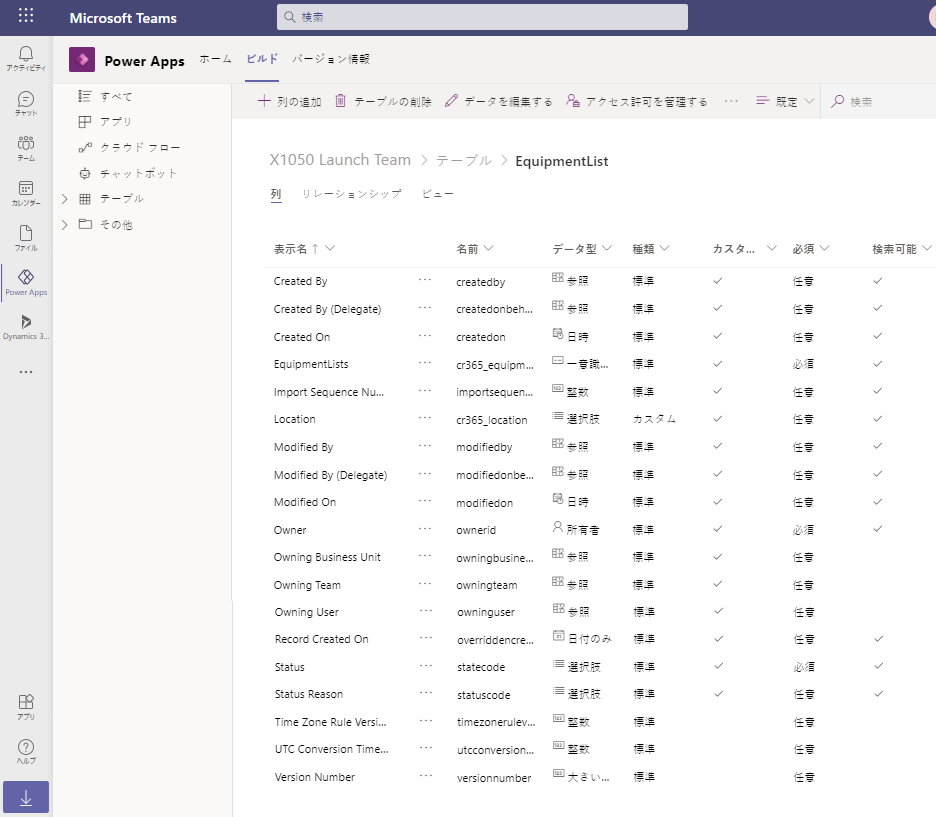Screen dimensions: 936x817
Task: Click the Owning Business Unit row
Action: (600, 557)
